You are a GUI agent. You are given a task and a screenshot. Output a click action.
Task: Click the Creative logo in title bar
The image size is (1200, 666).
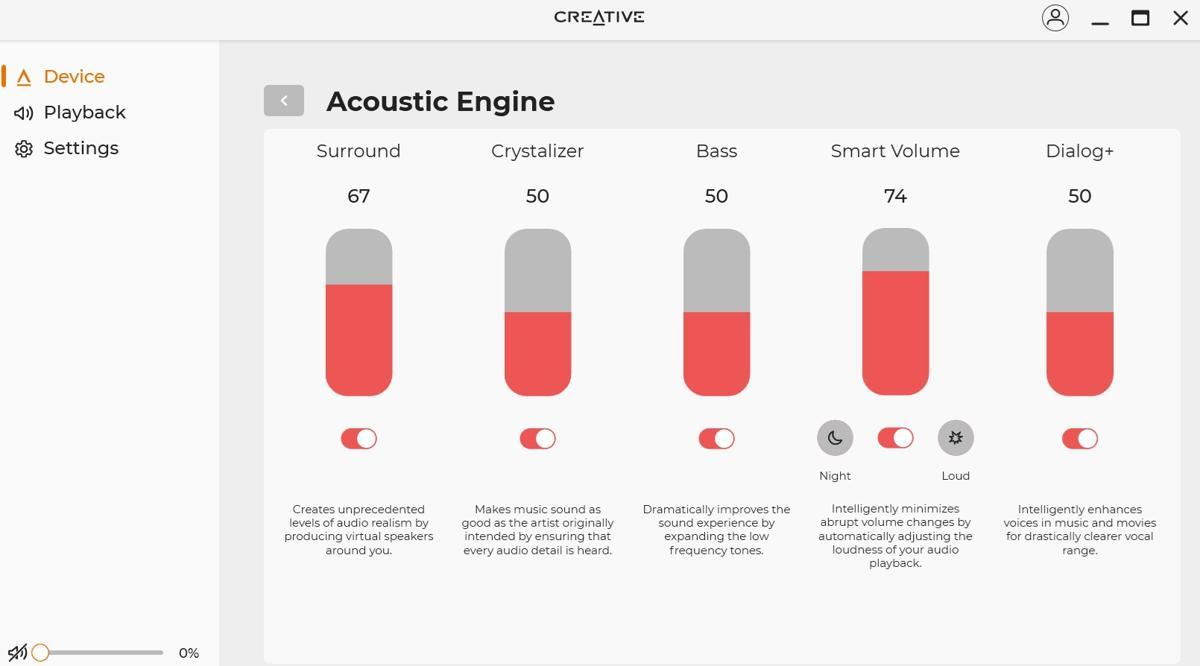[599, 17]
